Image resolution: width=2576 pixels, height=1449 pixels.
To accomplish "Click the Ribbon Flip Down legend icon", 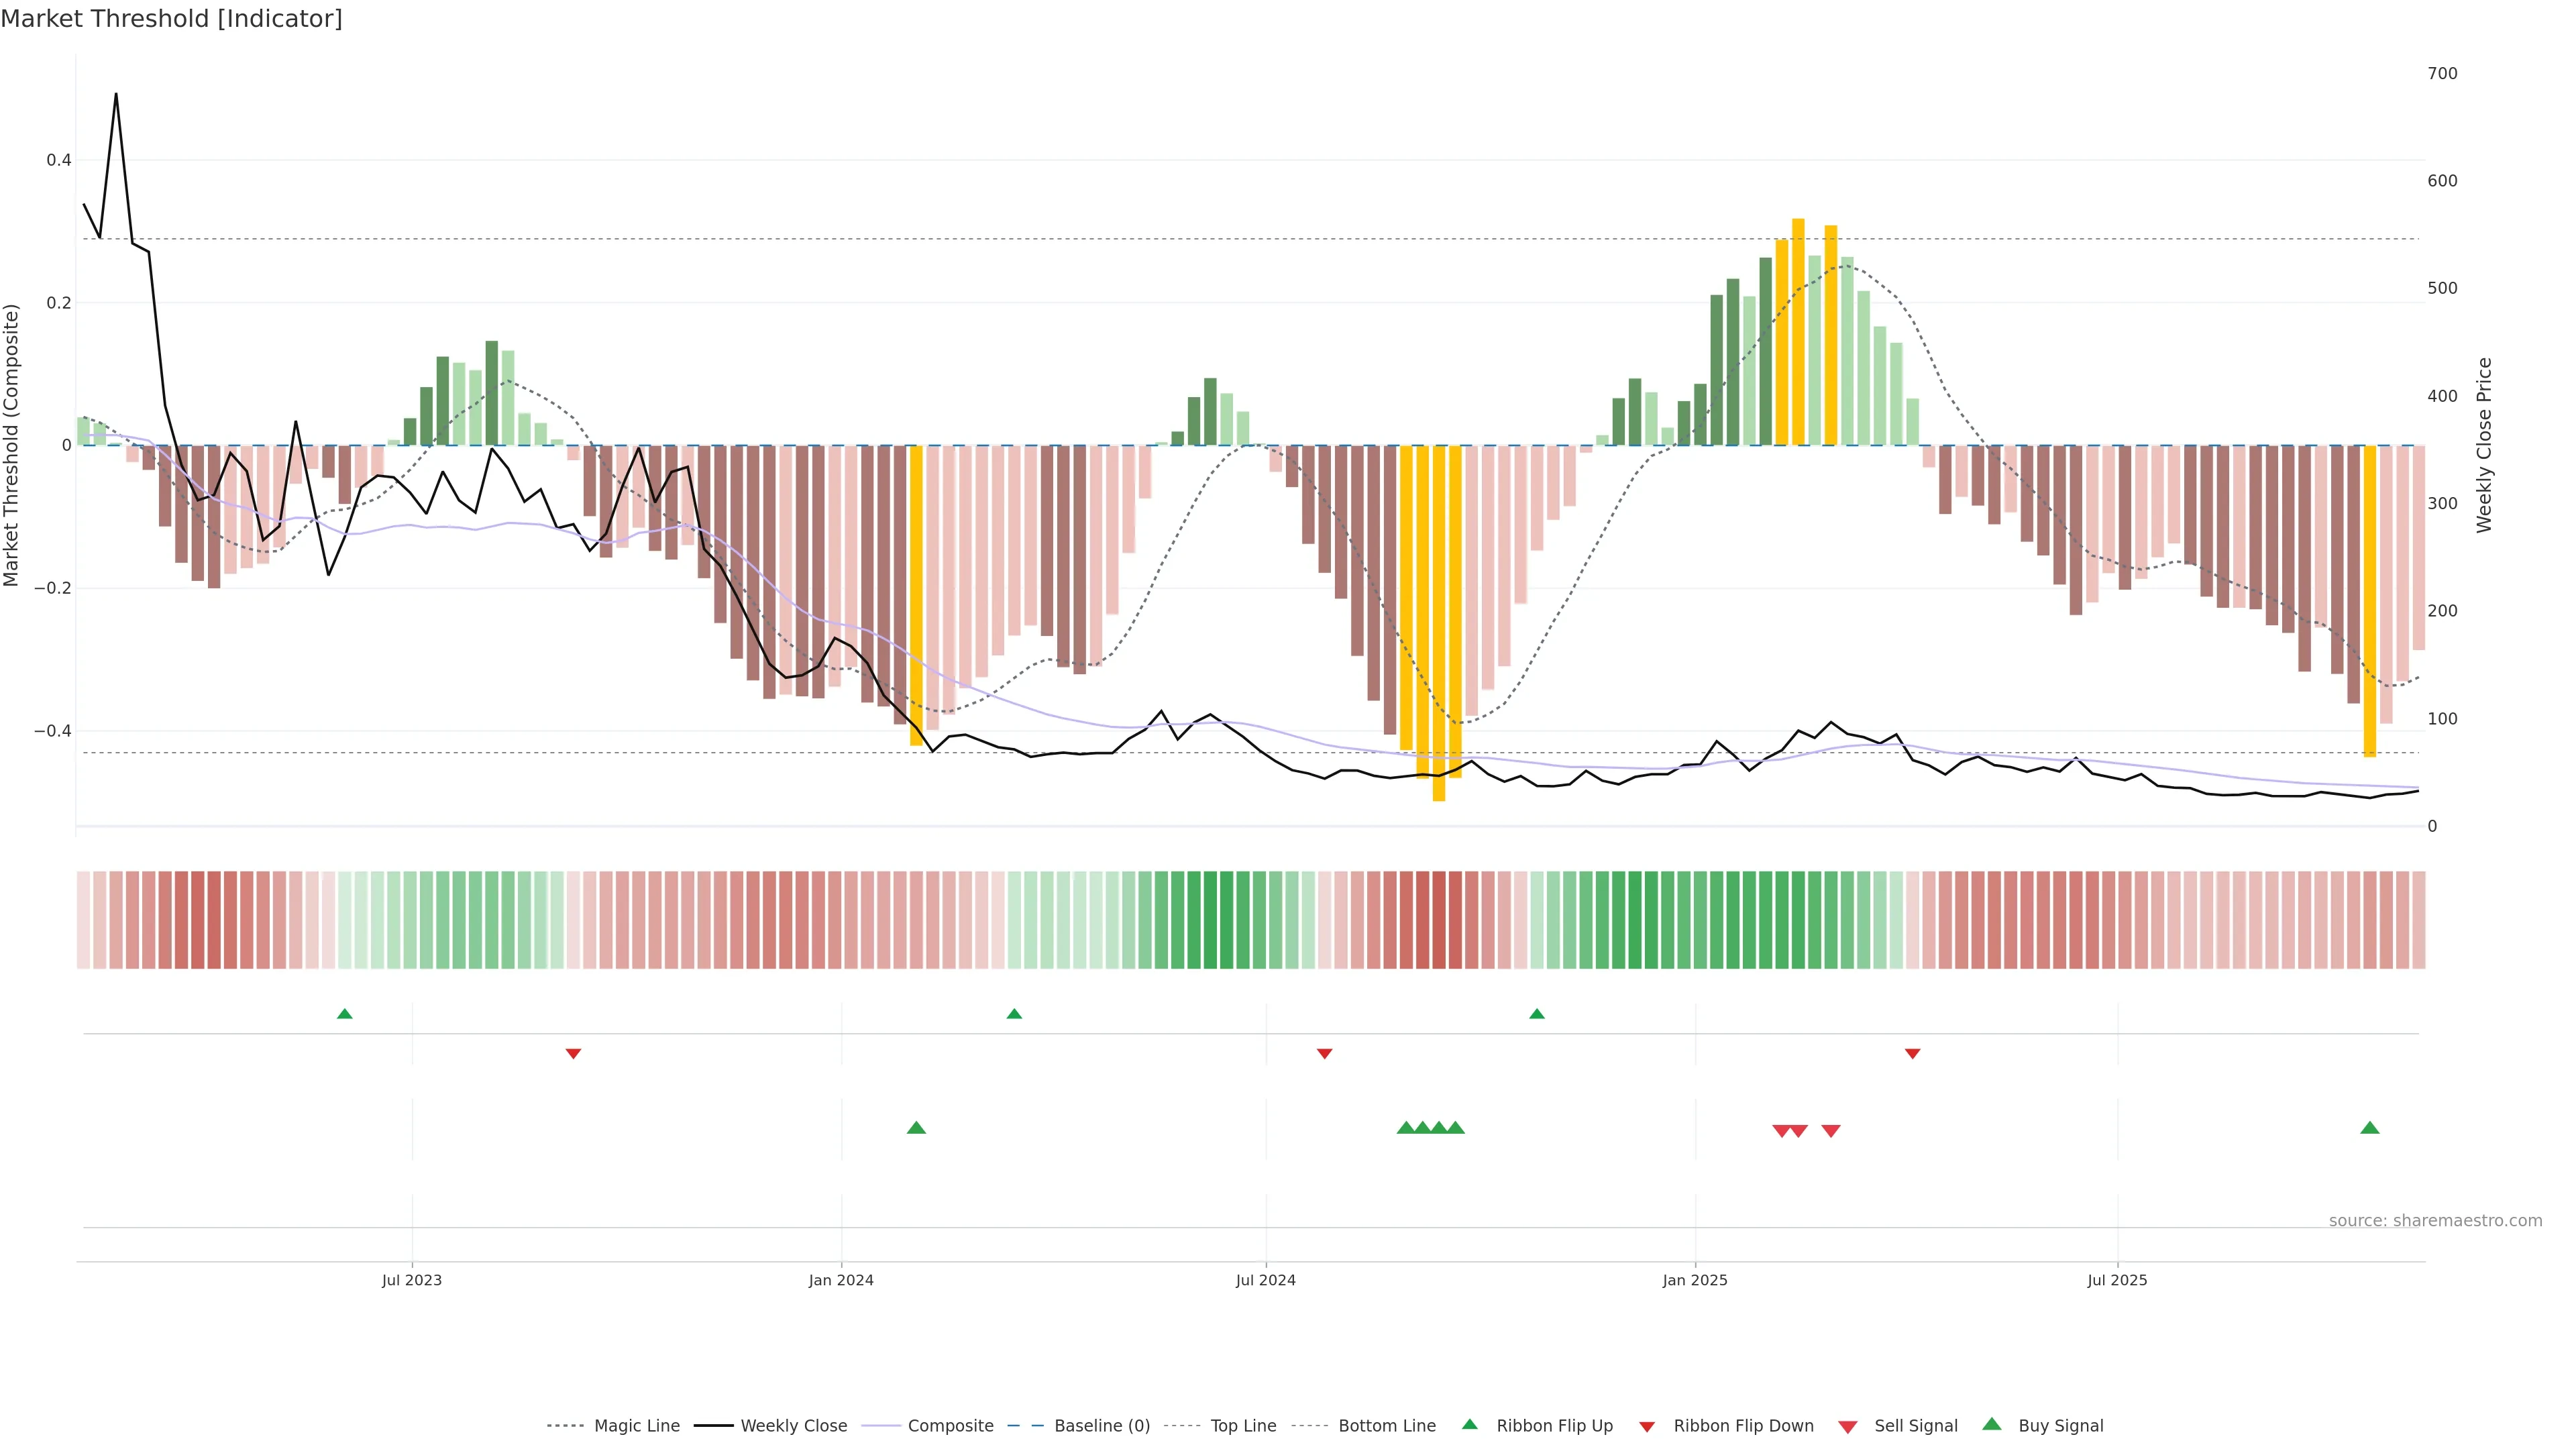I will (1646, 1427).
